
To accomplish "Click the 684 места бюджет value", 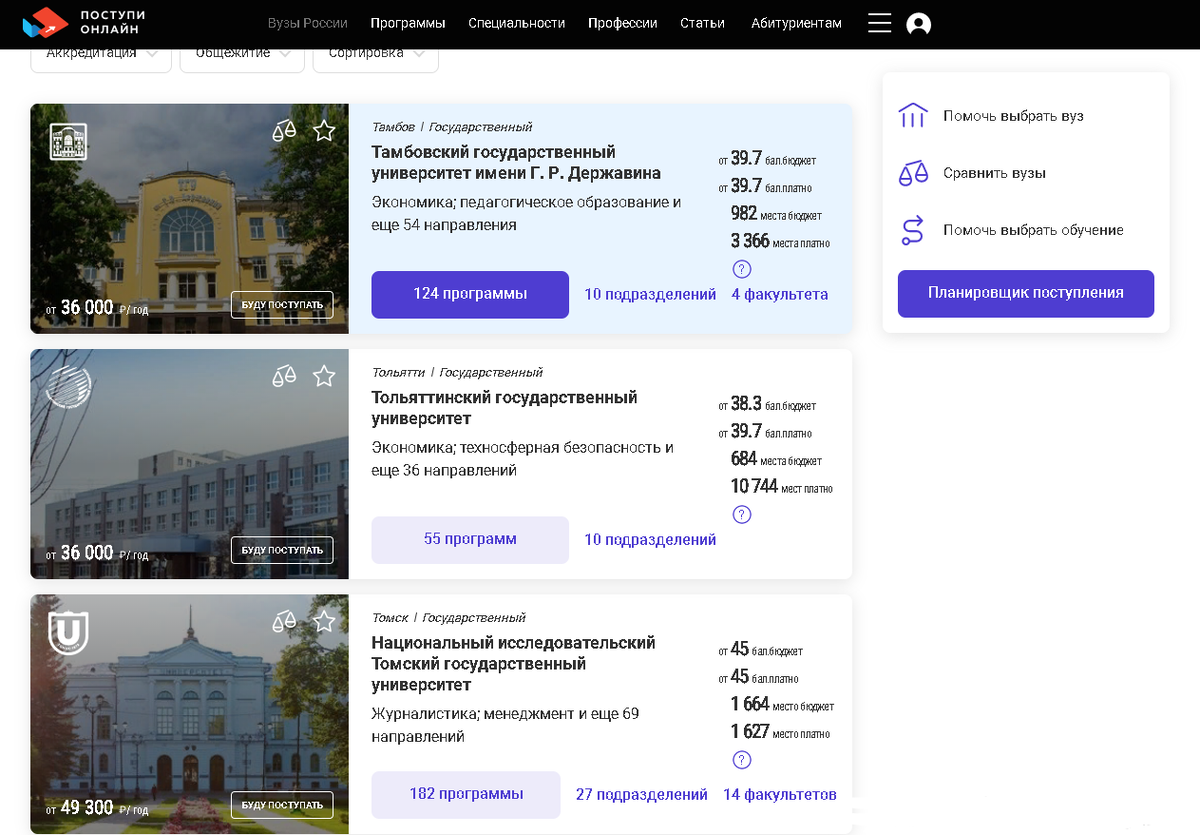I will 776,460.
